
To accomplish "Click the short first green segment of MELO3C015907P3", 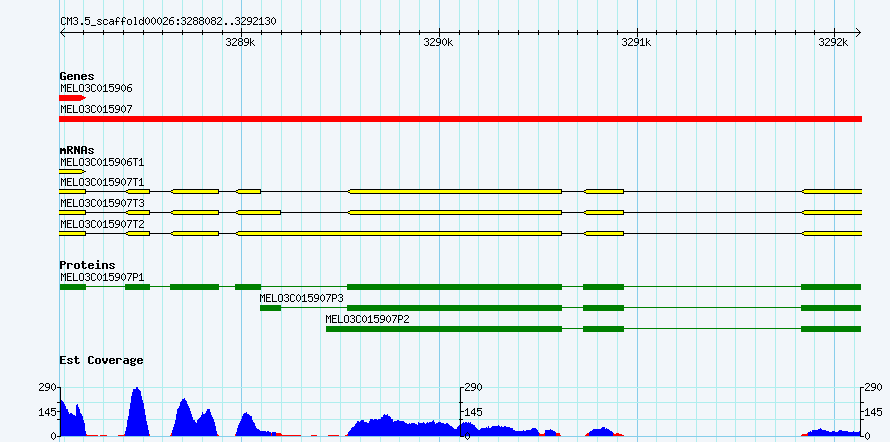I will (x=270, y=308).
